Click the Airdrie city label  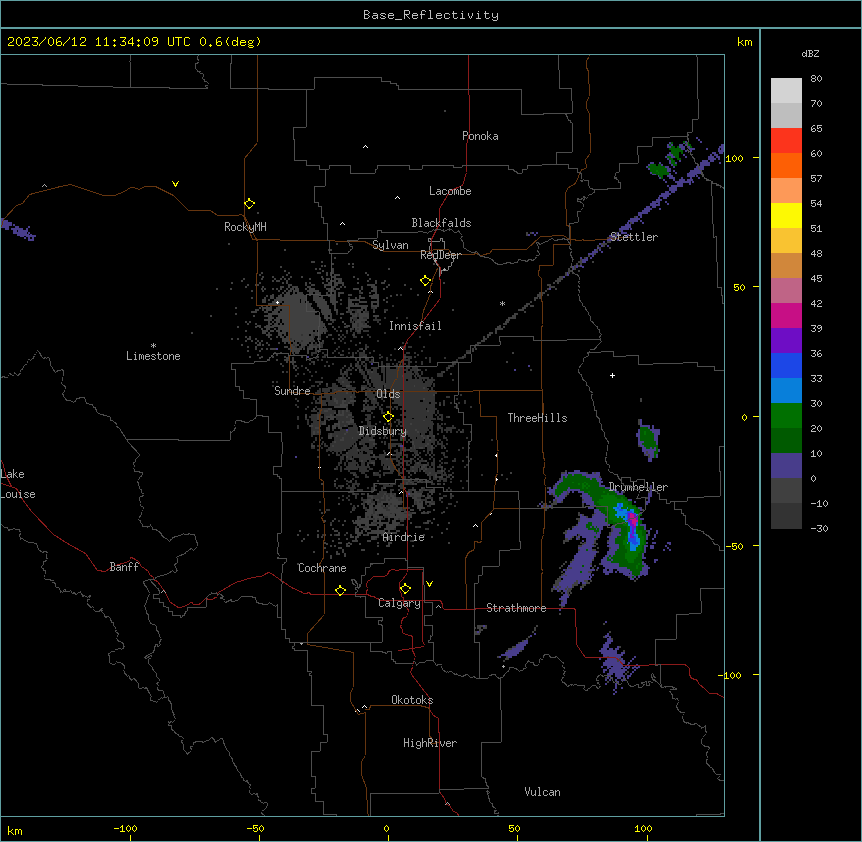[x=404, y=537]
